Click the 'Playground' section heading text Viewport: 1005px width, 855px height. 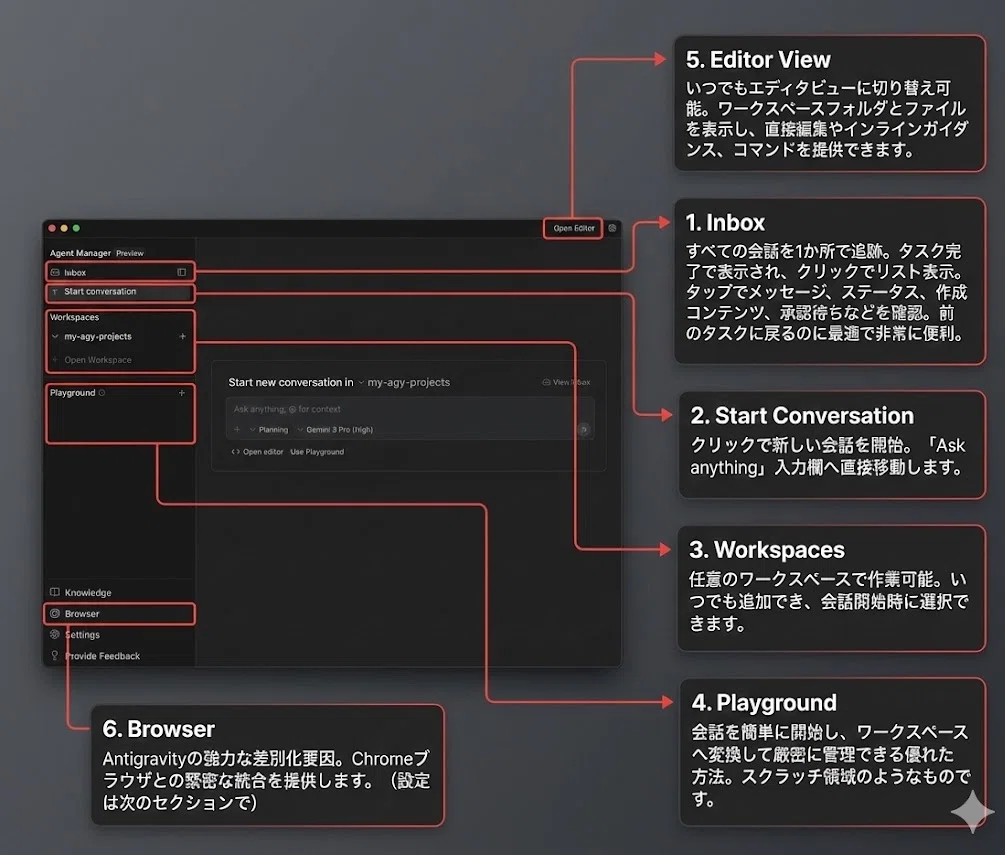(72, 393)
